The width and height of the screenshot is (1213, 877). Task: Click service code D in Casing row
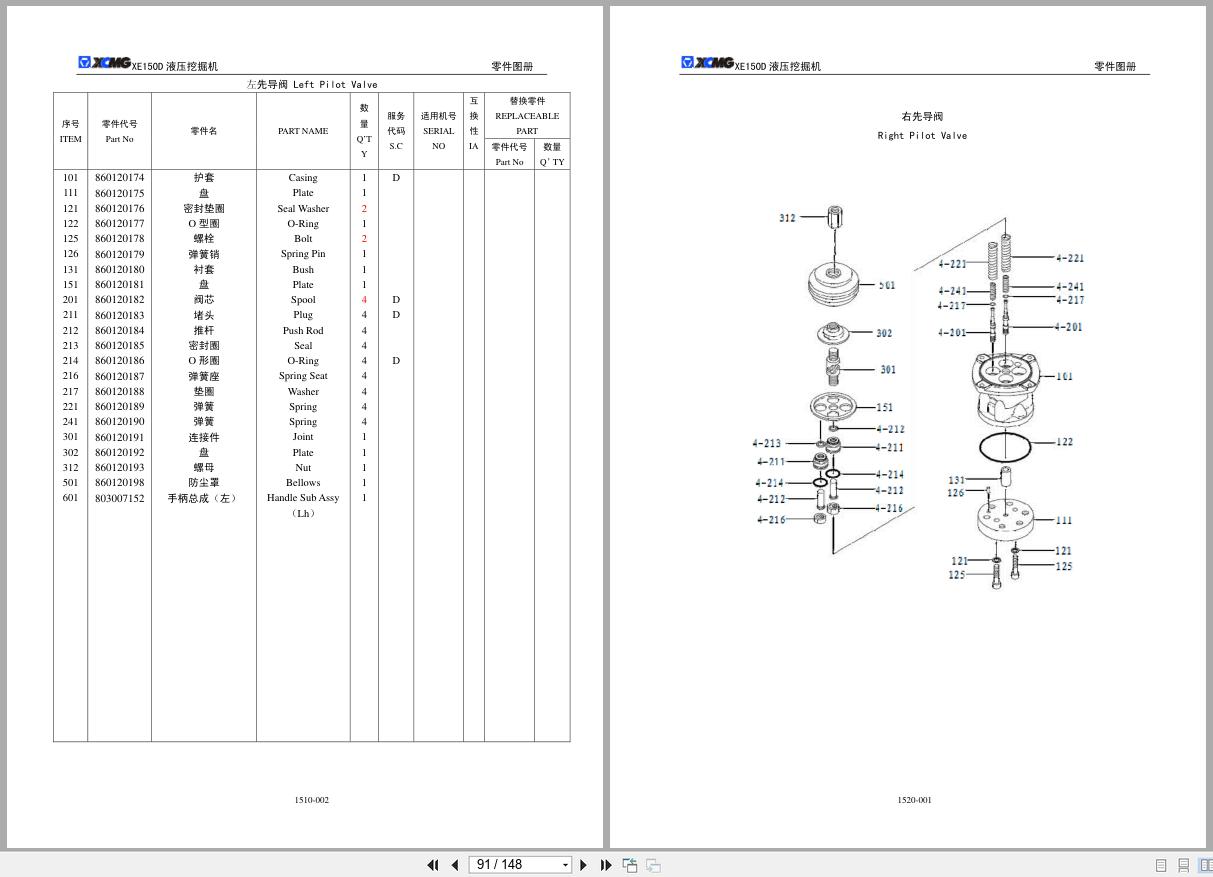[x=396, y=178]
